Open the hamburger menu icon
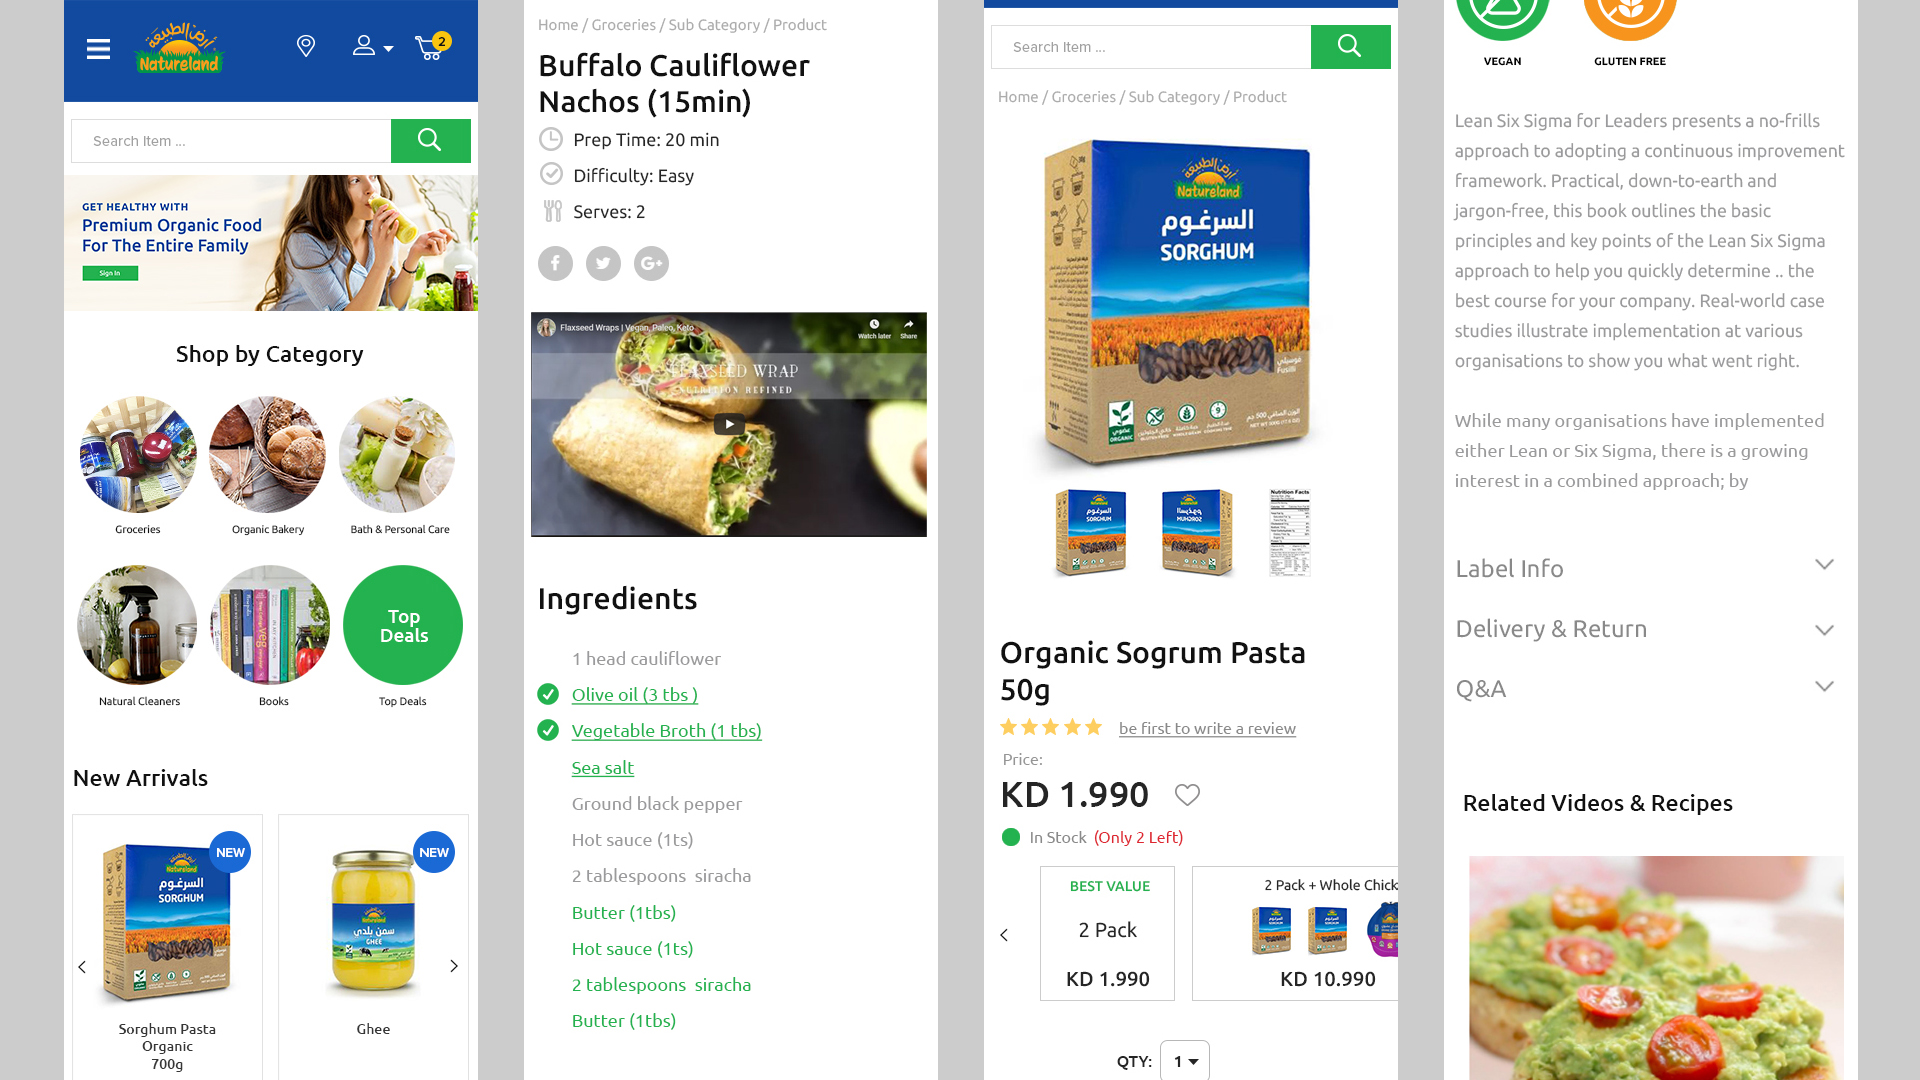The width and height of the screenshot is (1920, 1080). click(x=98, y=49)
